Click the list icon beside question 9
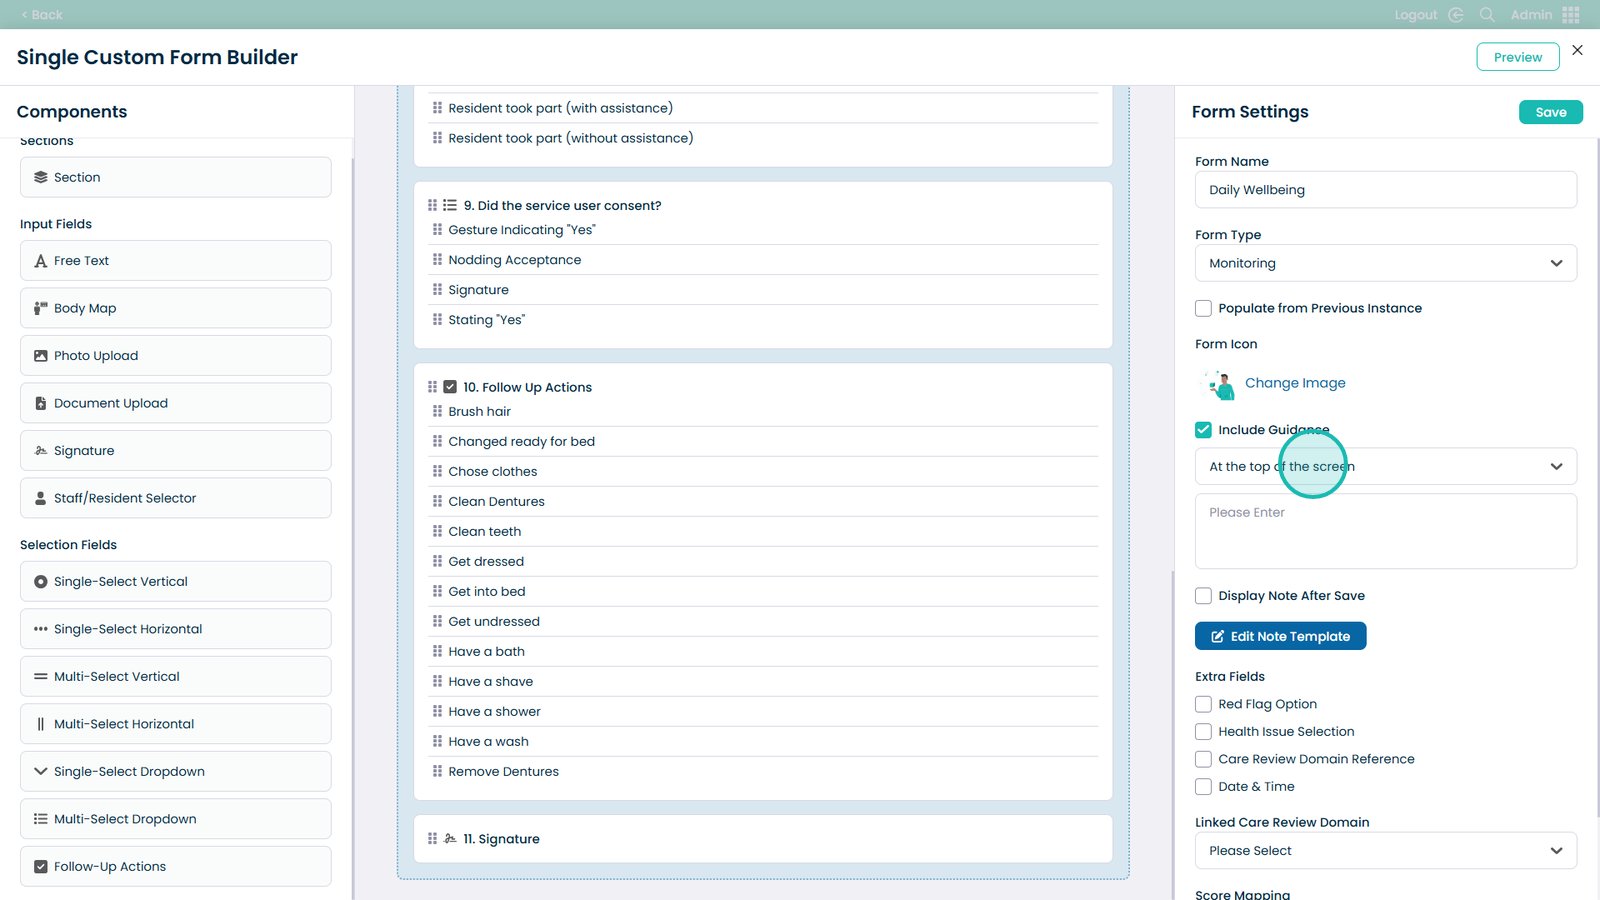This screenshot has width=1600, height=900. pos(450,205)
